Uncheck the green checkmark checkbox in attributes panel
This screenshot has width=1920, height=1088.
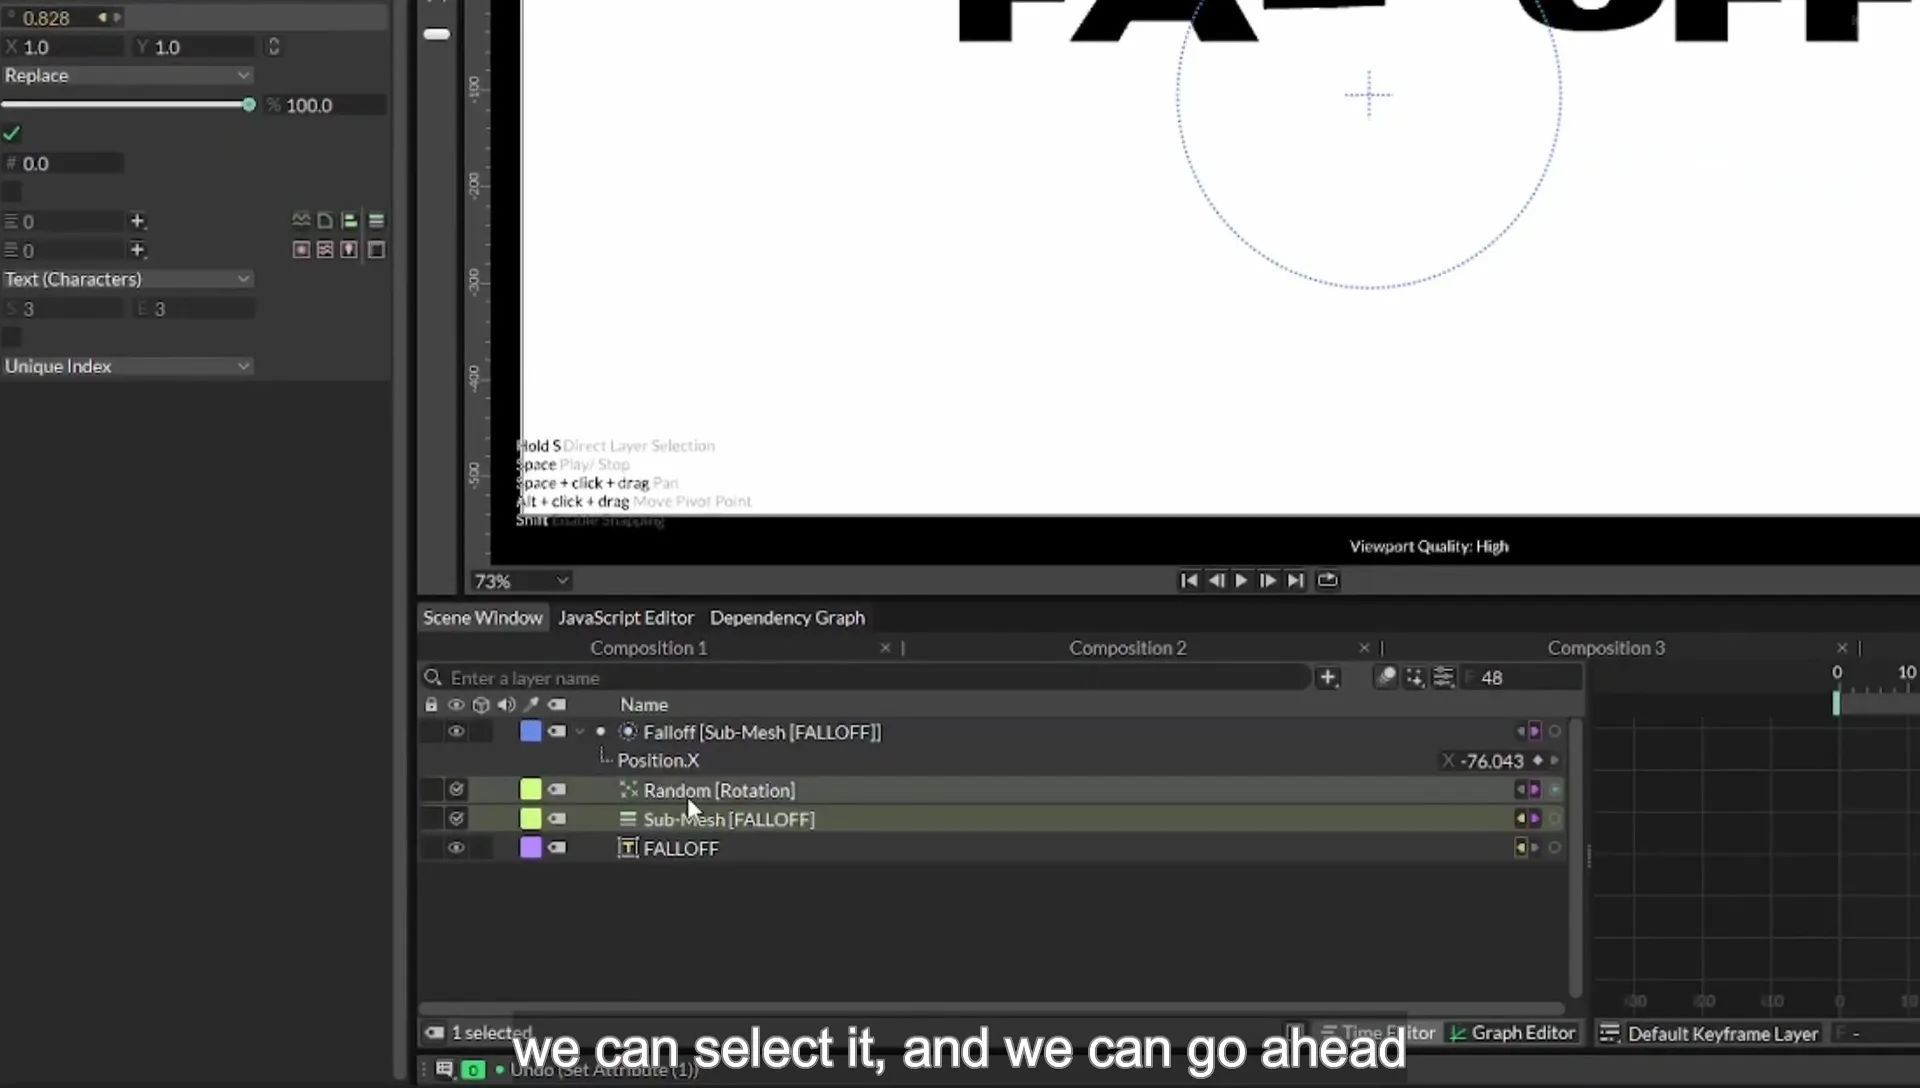12,134
